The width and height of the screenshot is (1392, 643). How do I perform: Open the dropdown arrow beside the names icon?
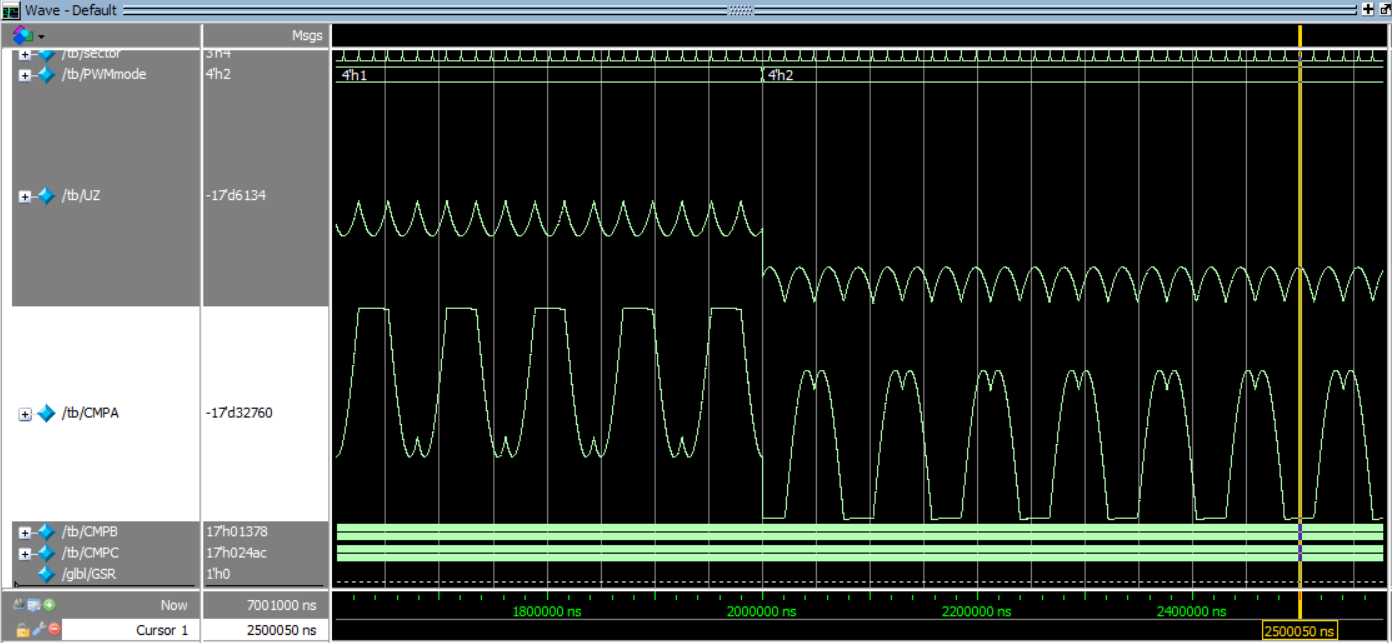pyautogui.click(x=41, y=36)
